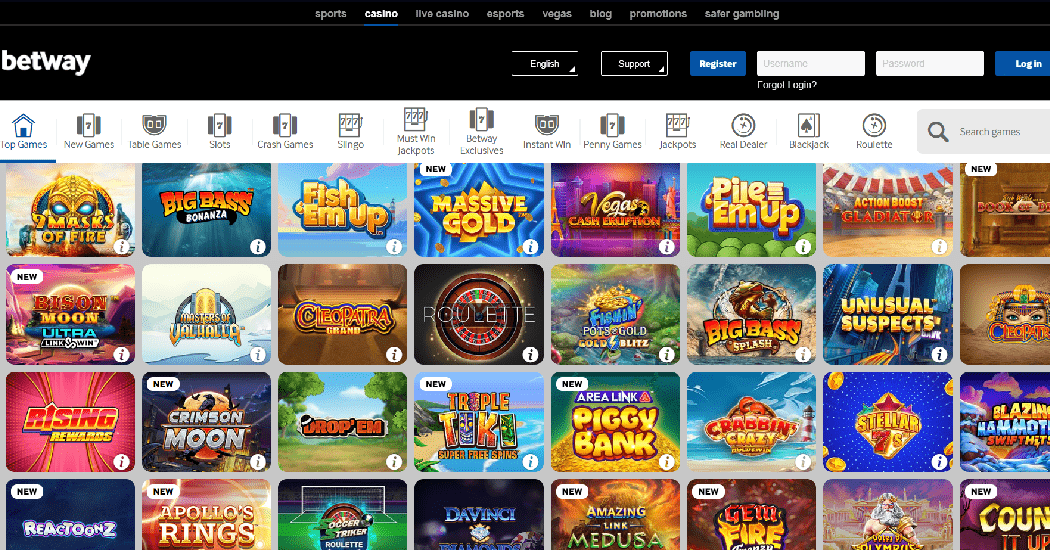
Task: Expand the Support dropdown
Action: coord(634,64)
